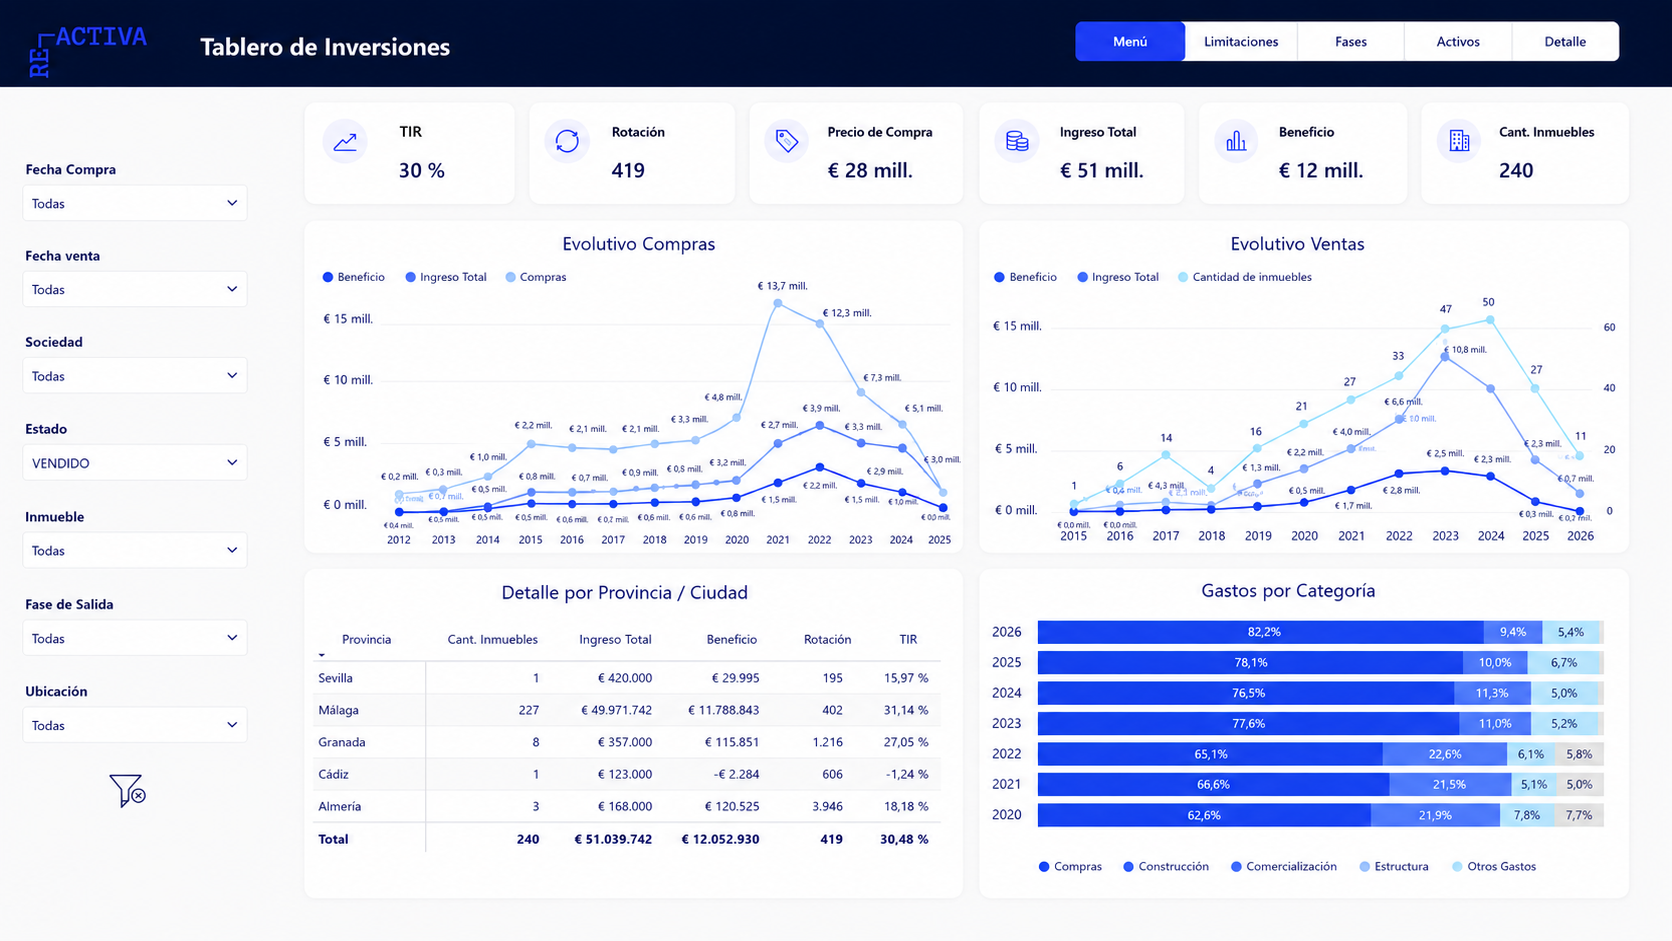Go to the Detalle tab

click(x=1565, y=42)
